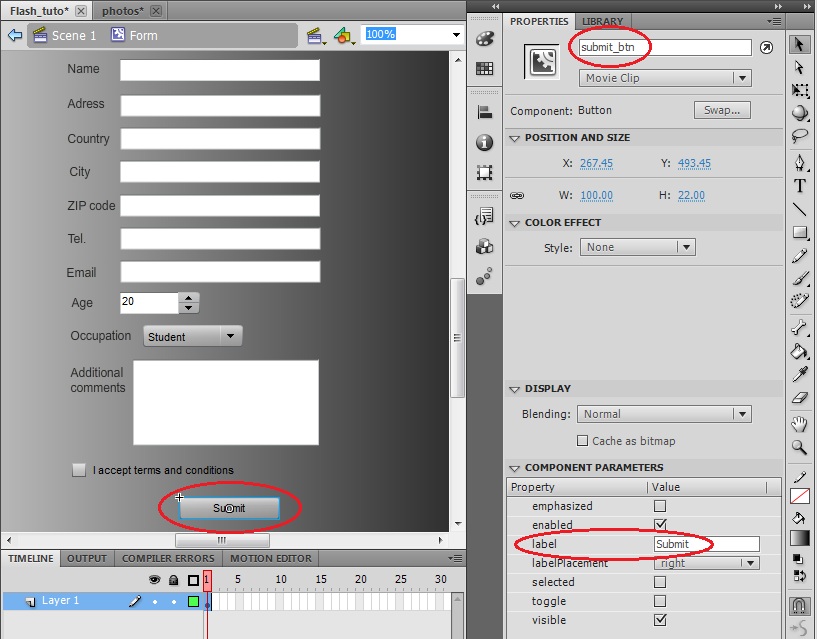Open the Color palette panel icon
The height and width of the screenshot is (639, 817).
(x=485, y=39)
